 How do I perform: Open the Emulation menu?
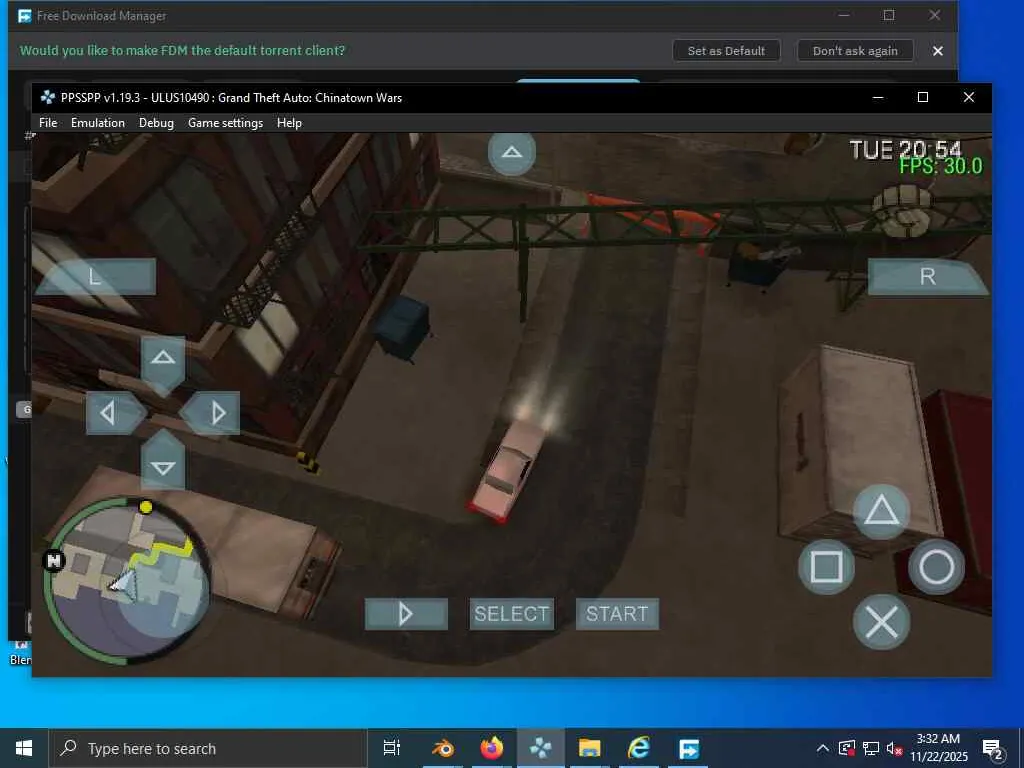pyautogui.click(x=98, y=123)
